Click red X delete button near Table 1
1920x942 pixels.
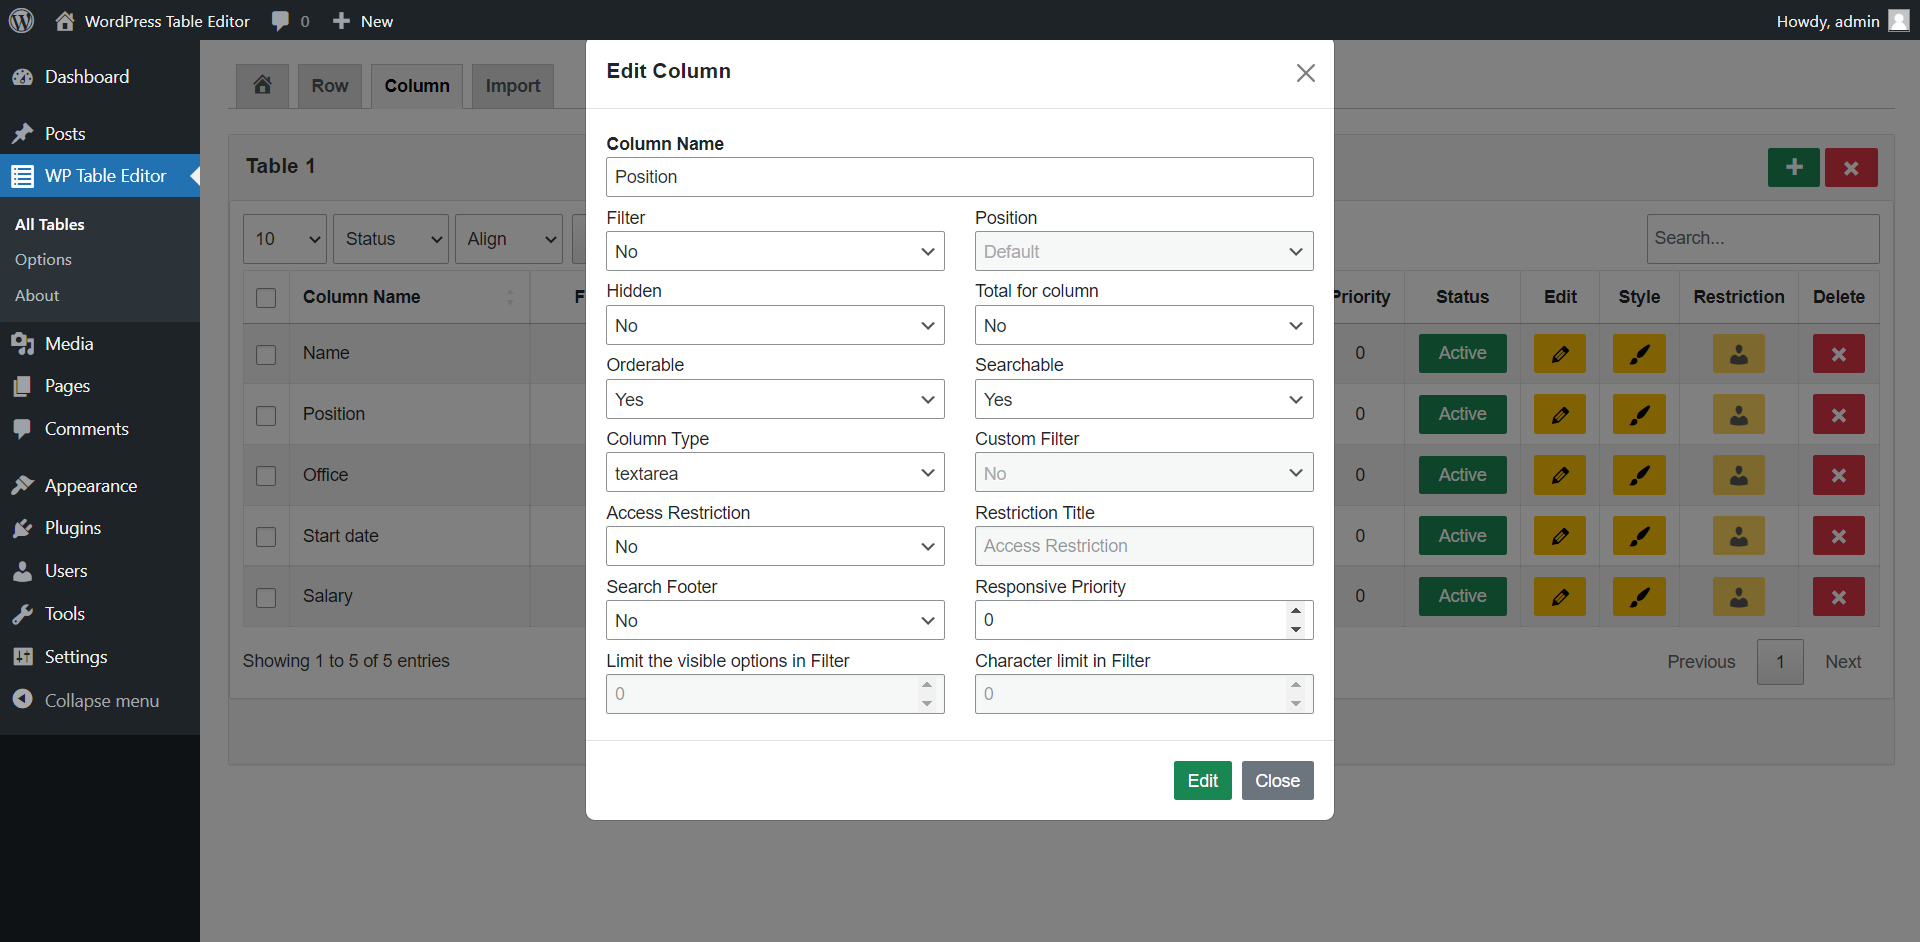coord(1851,167)
